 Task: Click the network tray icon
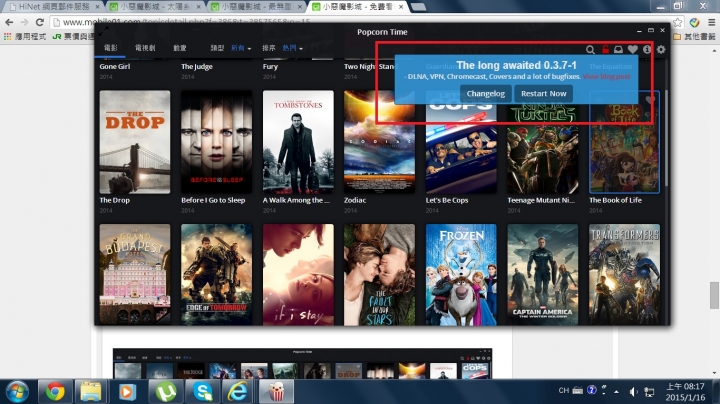(x=649, y=391)
